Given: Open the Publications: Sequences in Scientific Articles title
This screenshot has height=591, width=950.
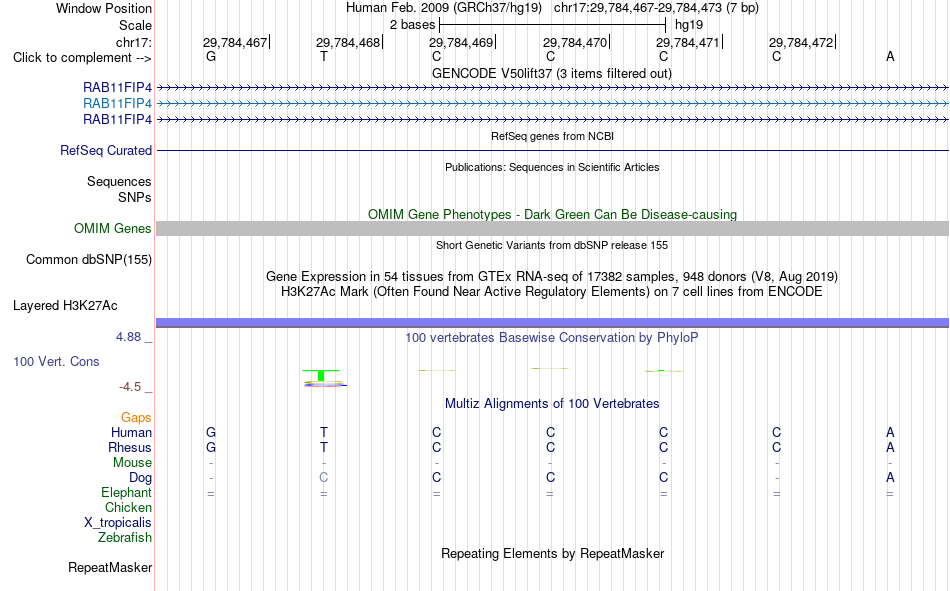Looking at the screenshot, I should coord(552,167).
